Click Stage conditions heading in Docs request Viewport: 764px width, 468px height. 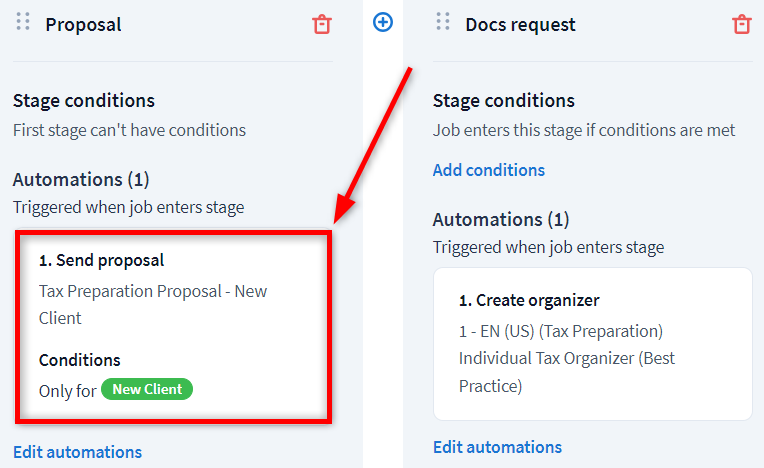(504, 101)
